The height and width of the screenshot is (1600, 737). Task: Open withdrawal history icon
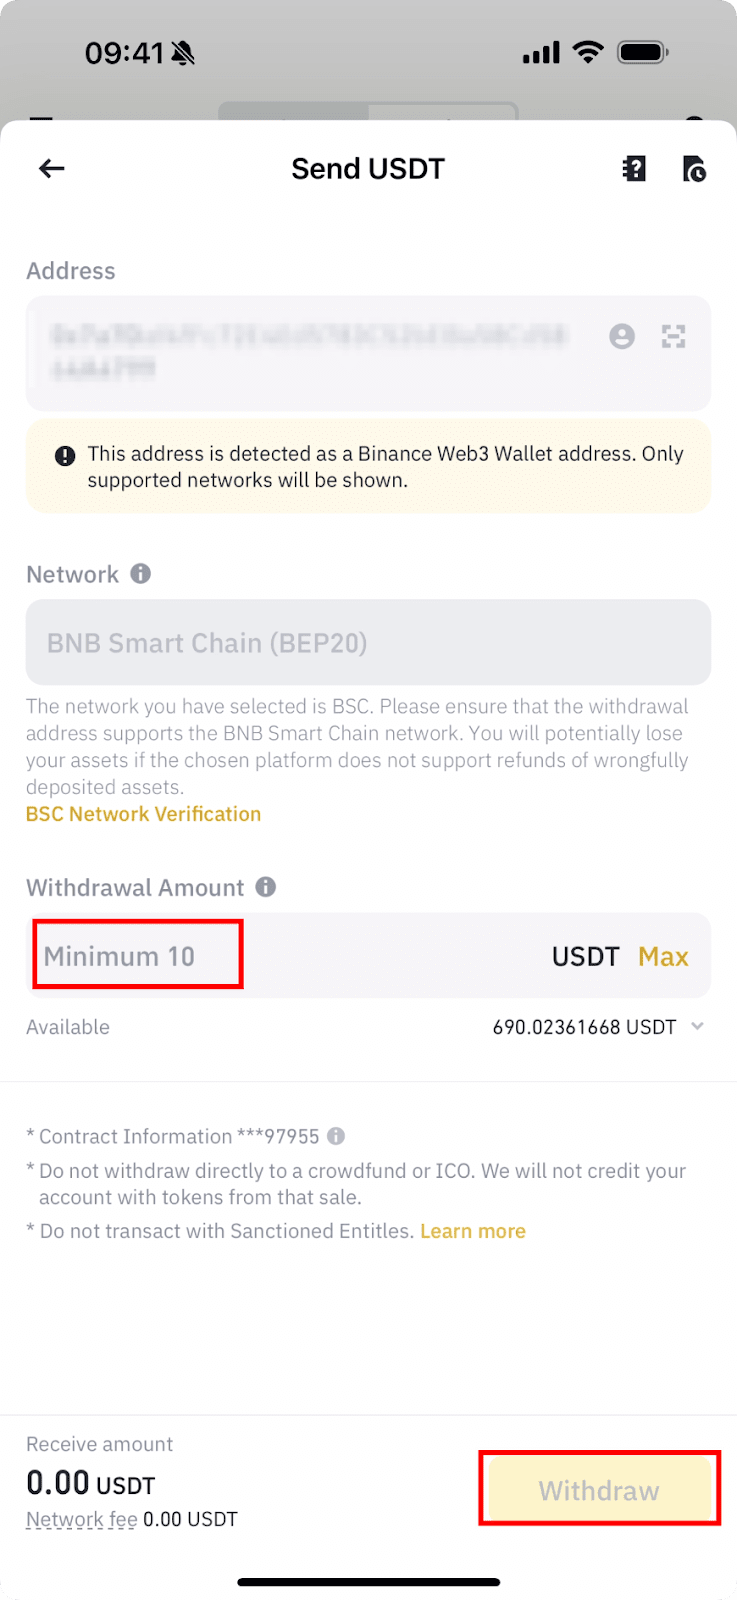click(x=694, y=169)
